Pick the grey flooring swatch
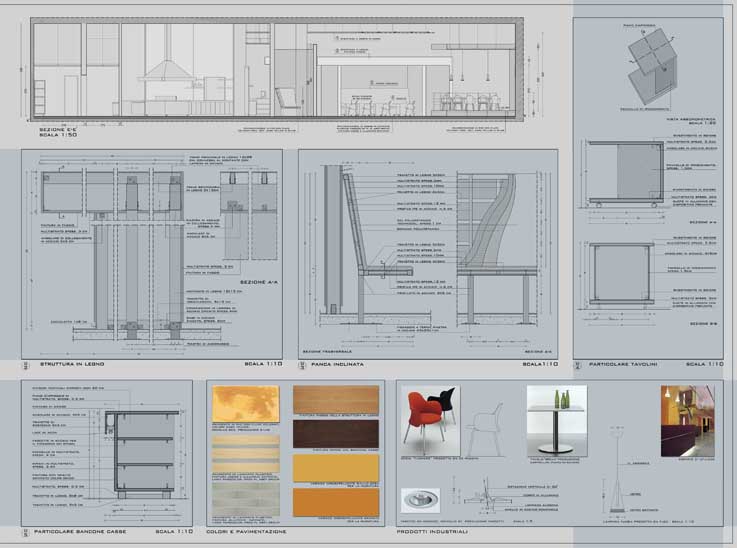Screen dimensions: 737x548 pyautogui.click(x=246, y=500)
